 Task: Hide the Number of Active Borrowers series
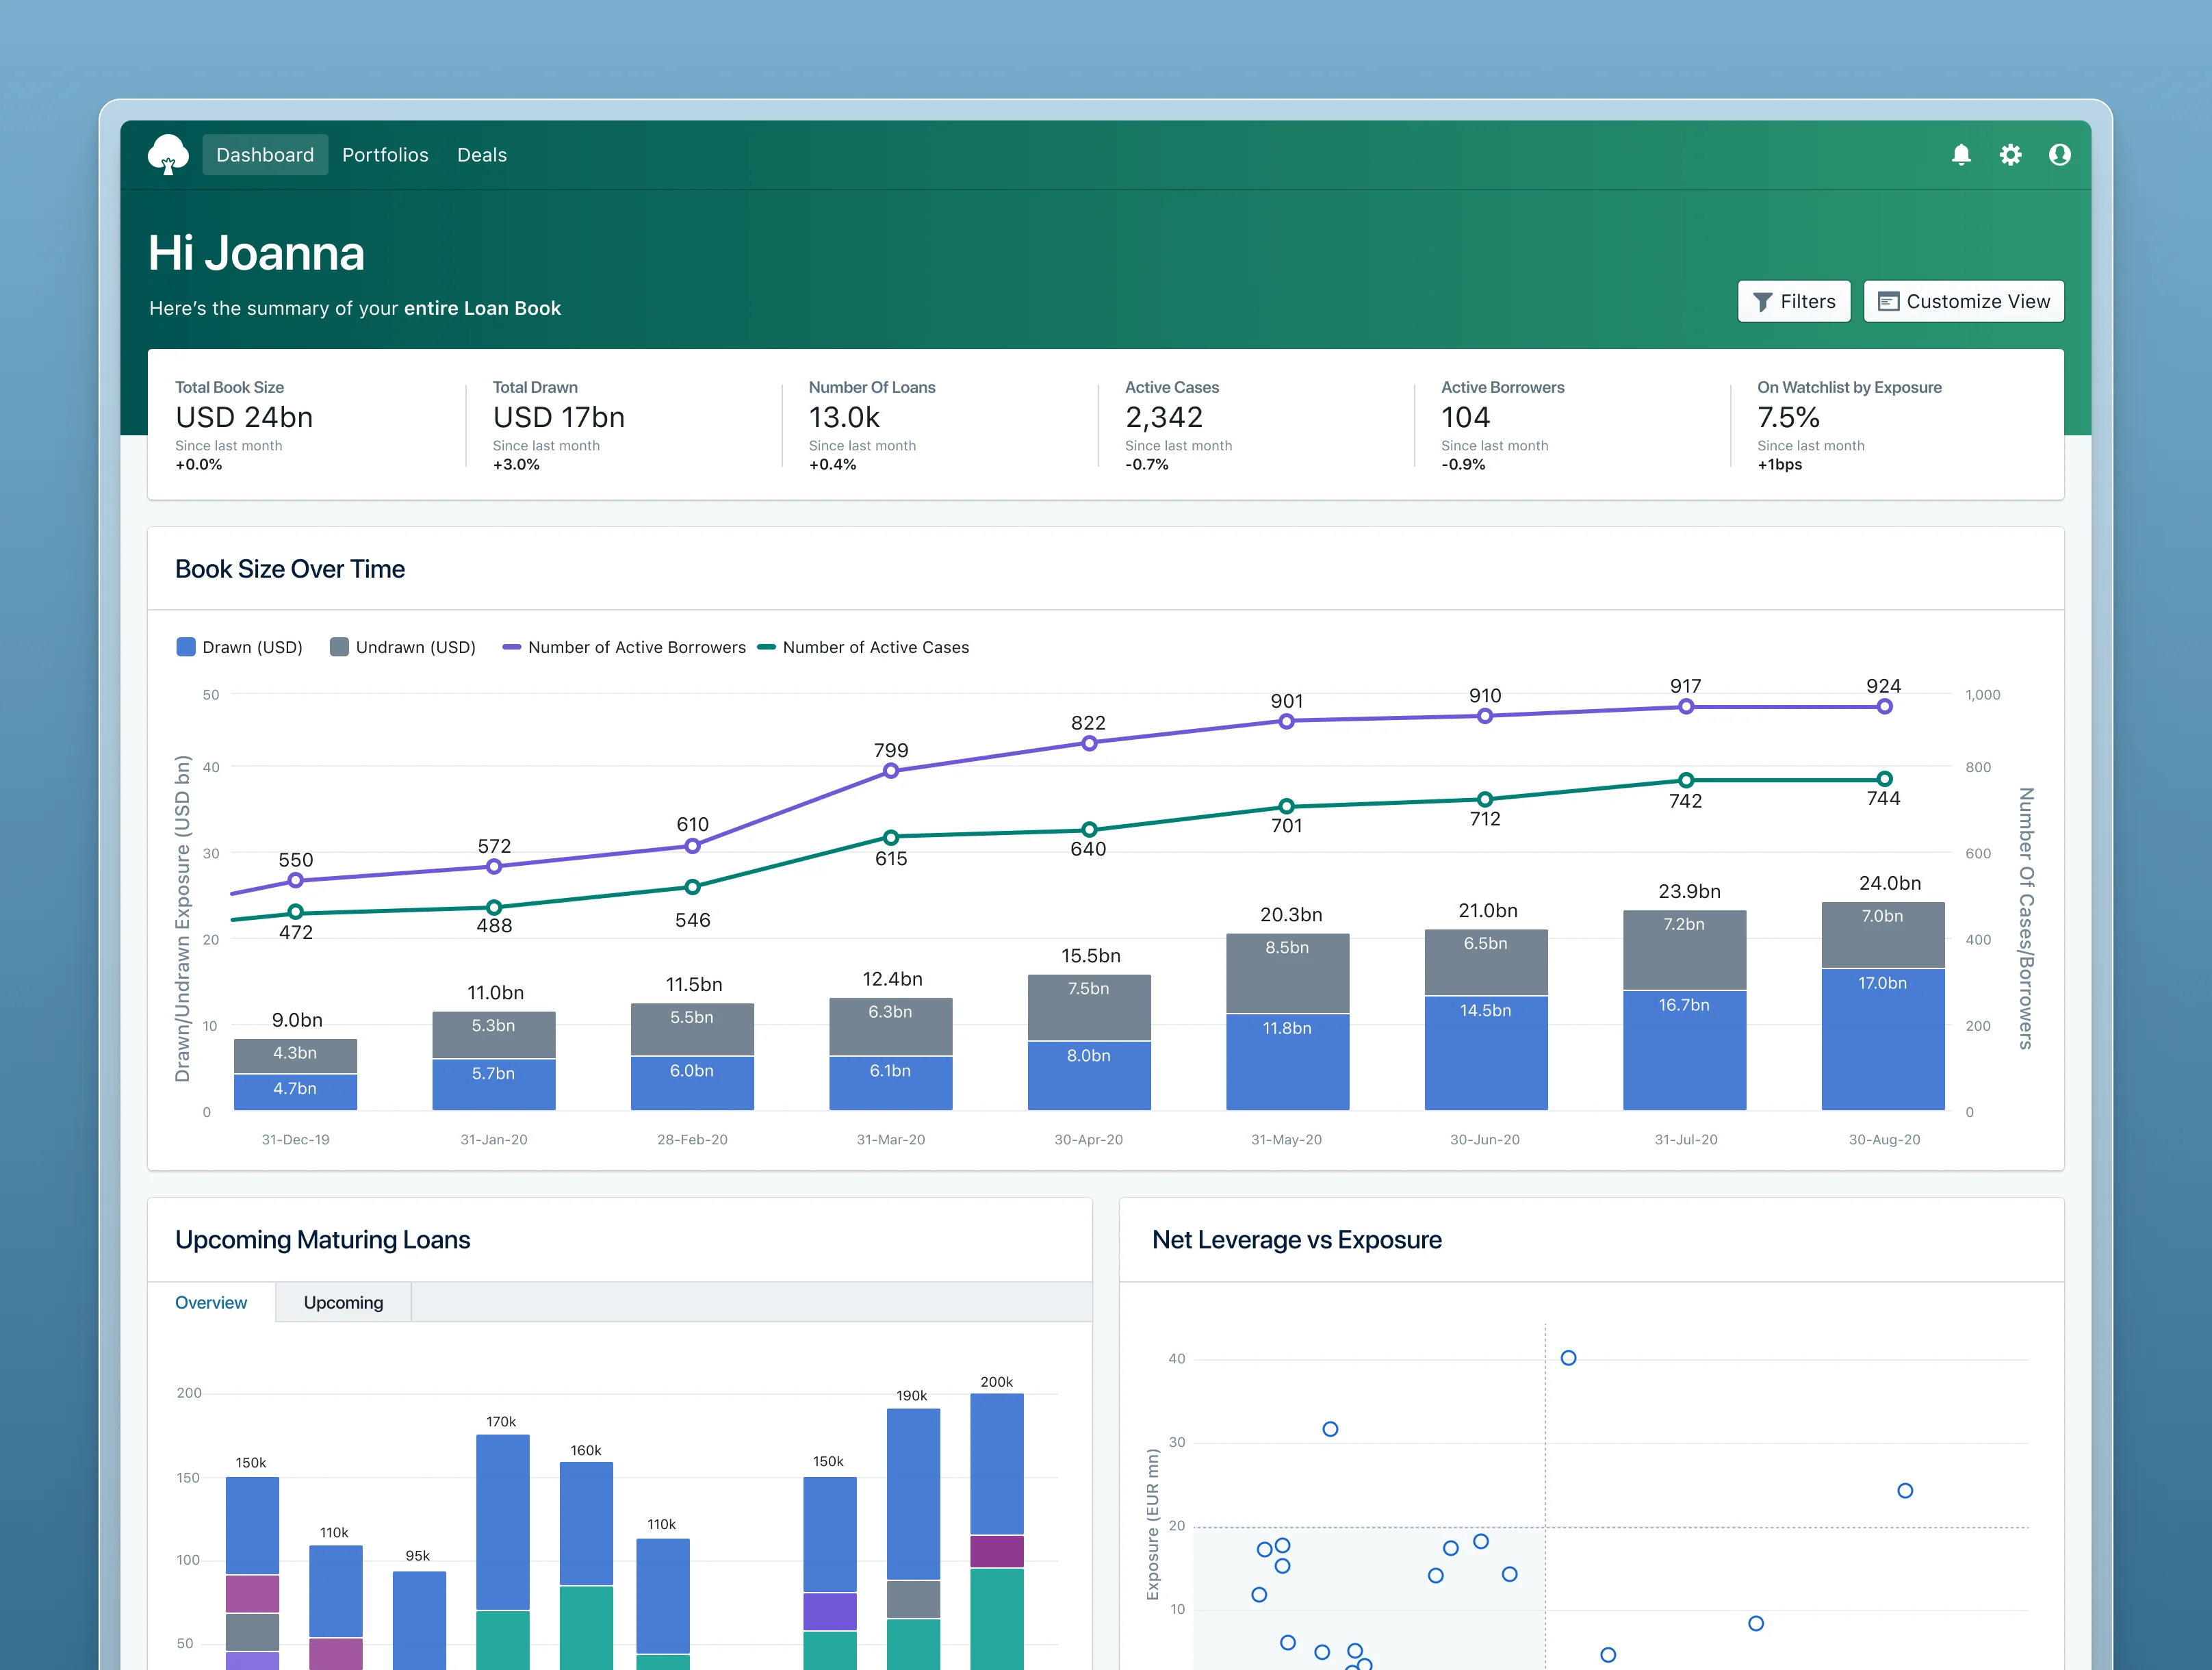(x=624, y=646)
